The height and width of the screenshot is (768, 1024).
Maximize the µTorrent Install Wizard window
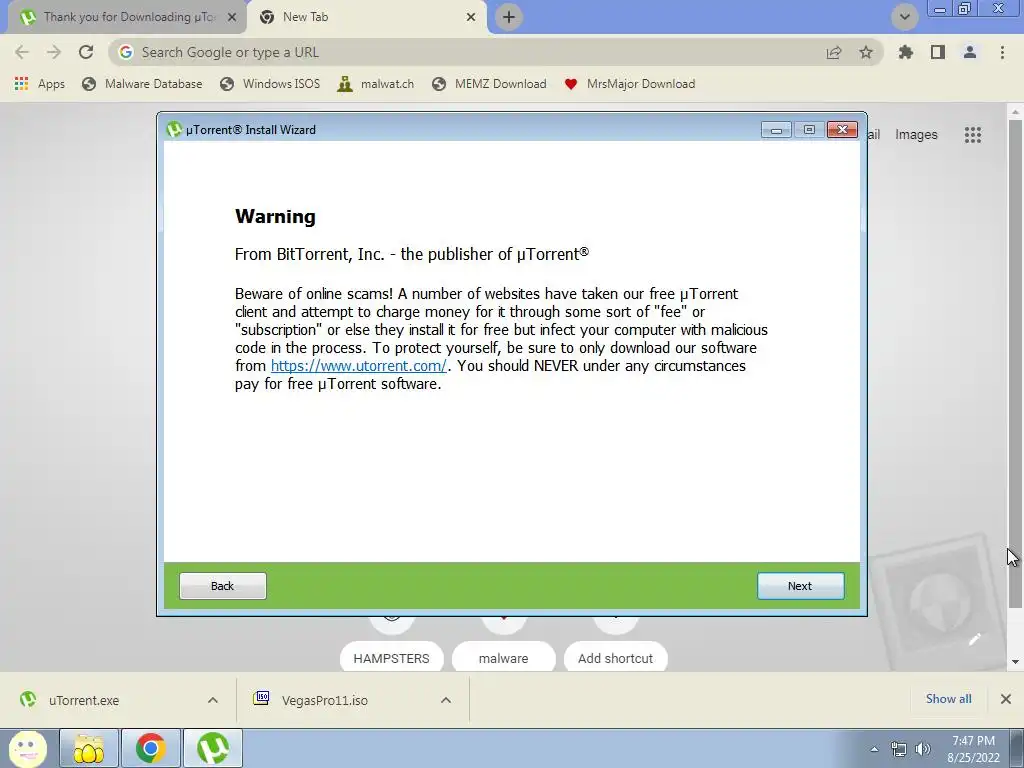point(809,130)
